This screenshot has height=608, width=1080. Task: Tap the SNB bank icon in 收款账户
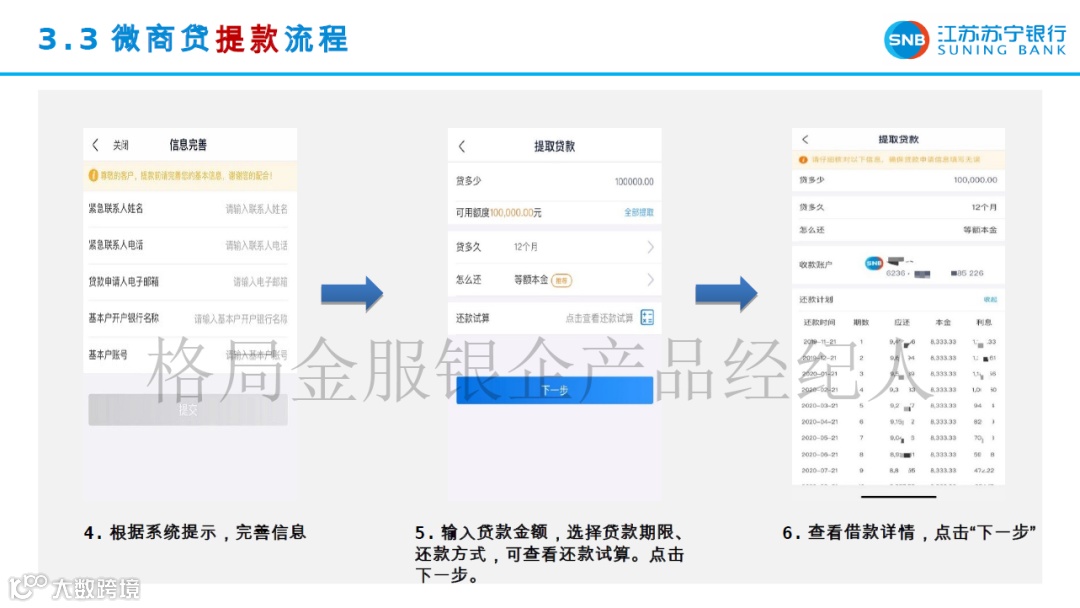(873, 263)
